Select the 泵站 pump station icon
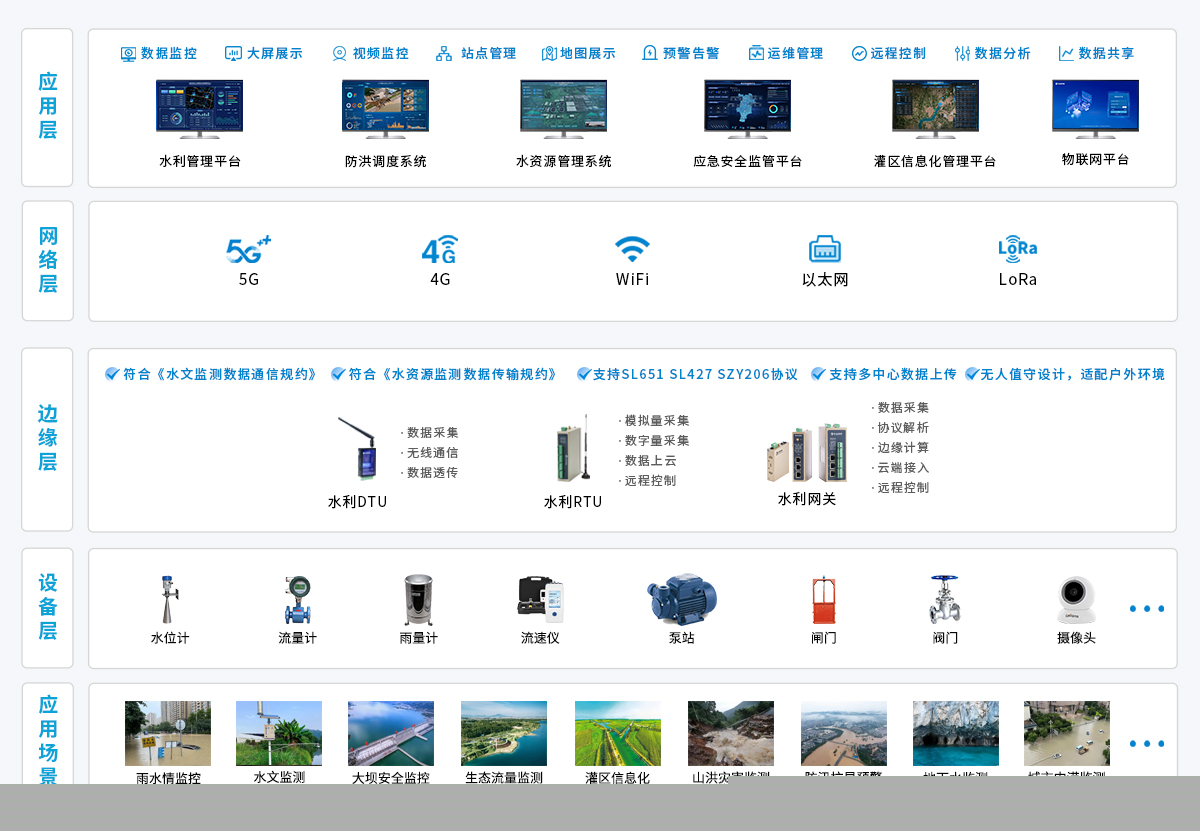Image resolution: width=1200 pixels, height=831 pixels. point(681,599)
